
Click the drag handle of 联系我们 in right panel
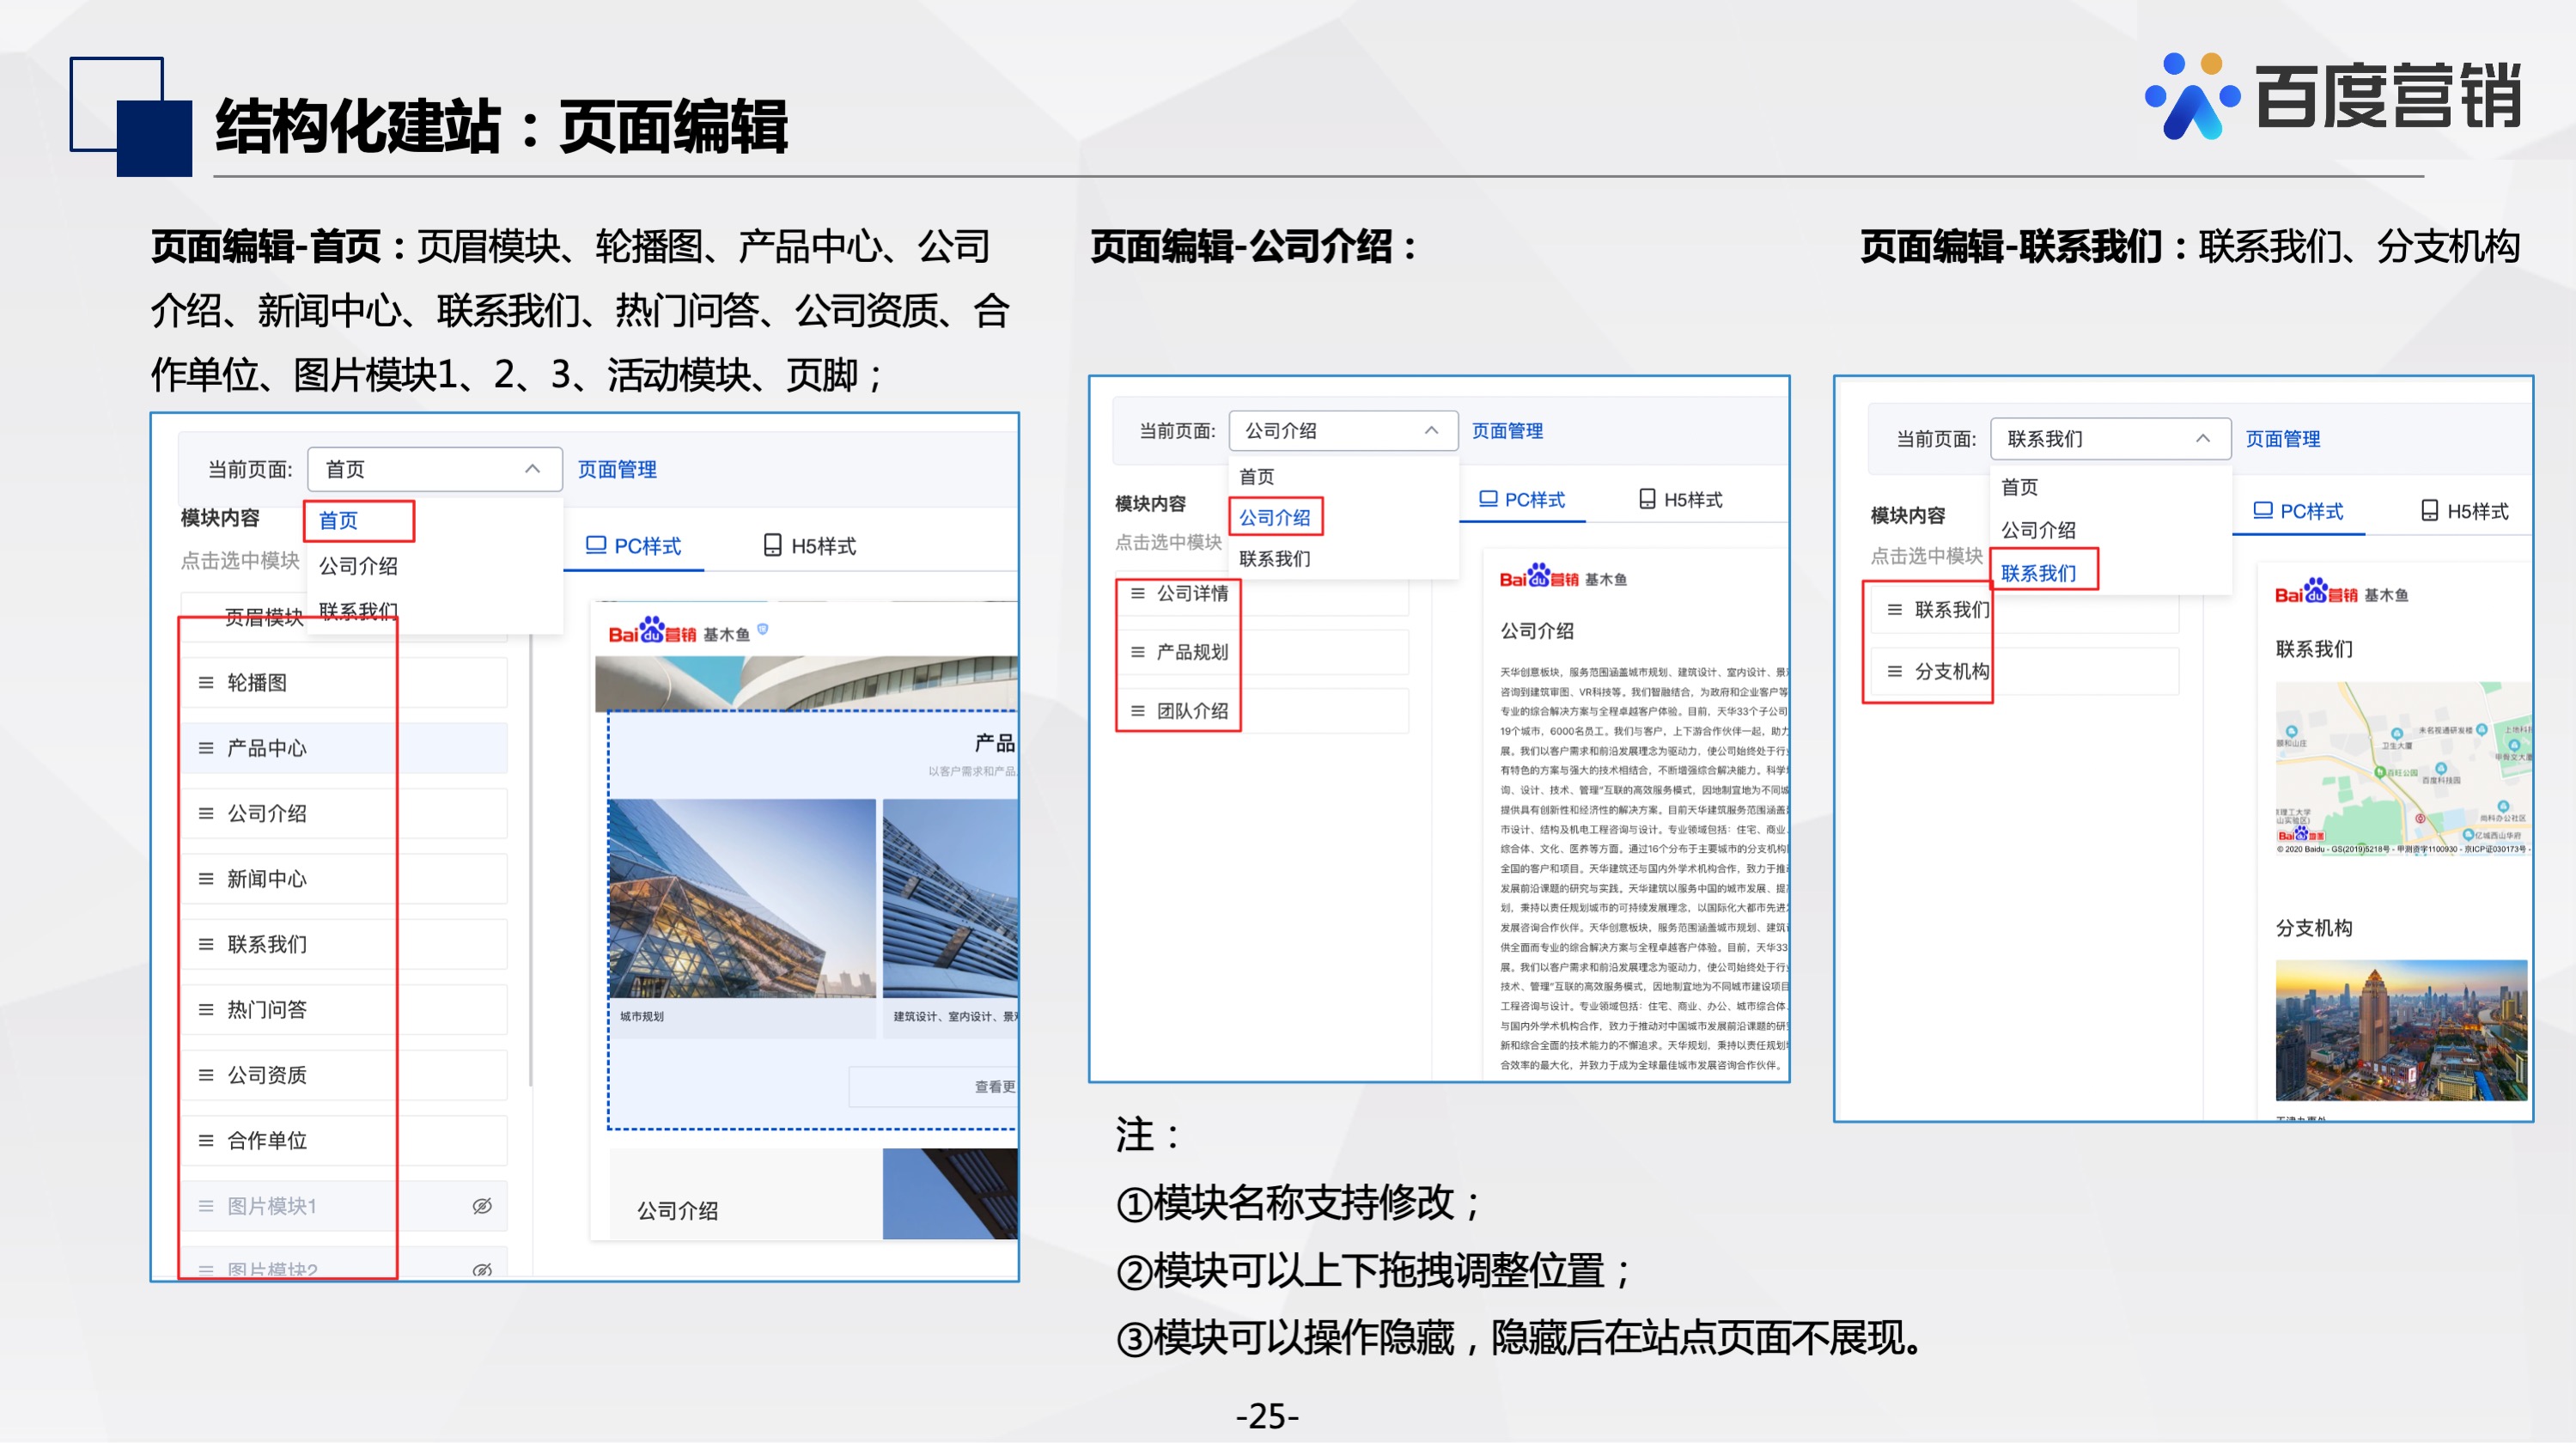tap(1895, 610)
